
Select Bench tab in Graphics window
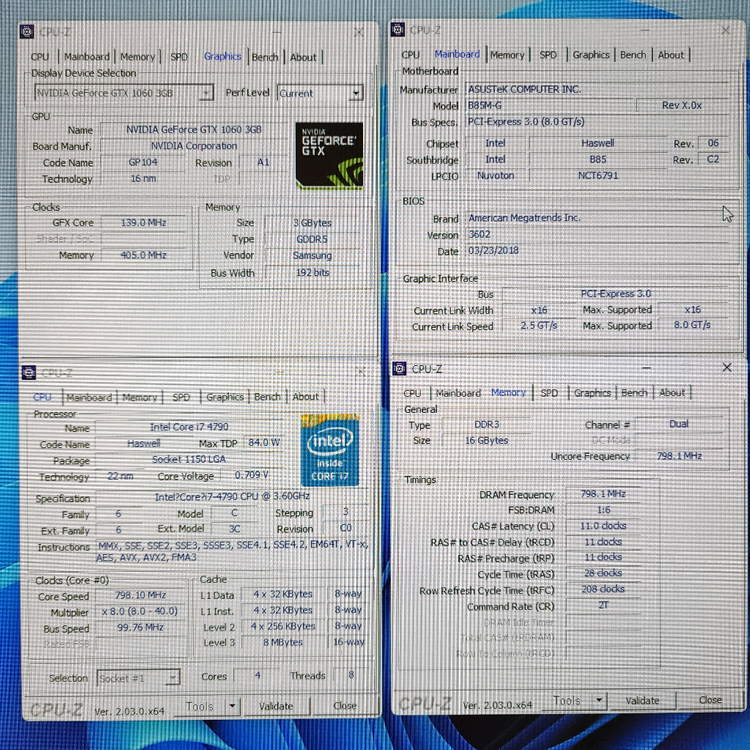click(265, 57)
